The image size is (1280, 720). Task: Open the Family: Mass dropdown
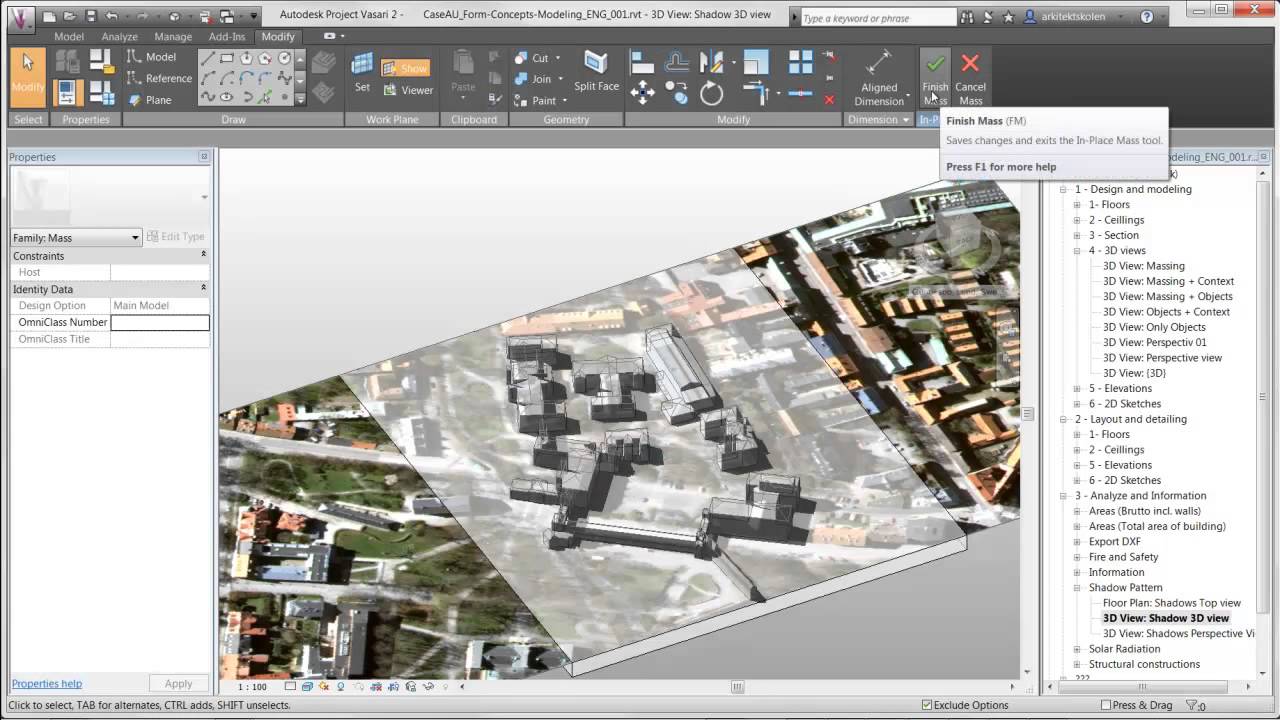click(135, 237)
